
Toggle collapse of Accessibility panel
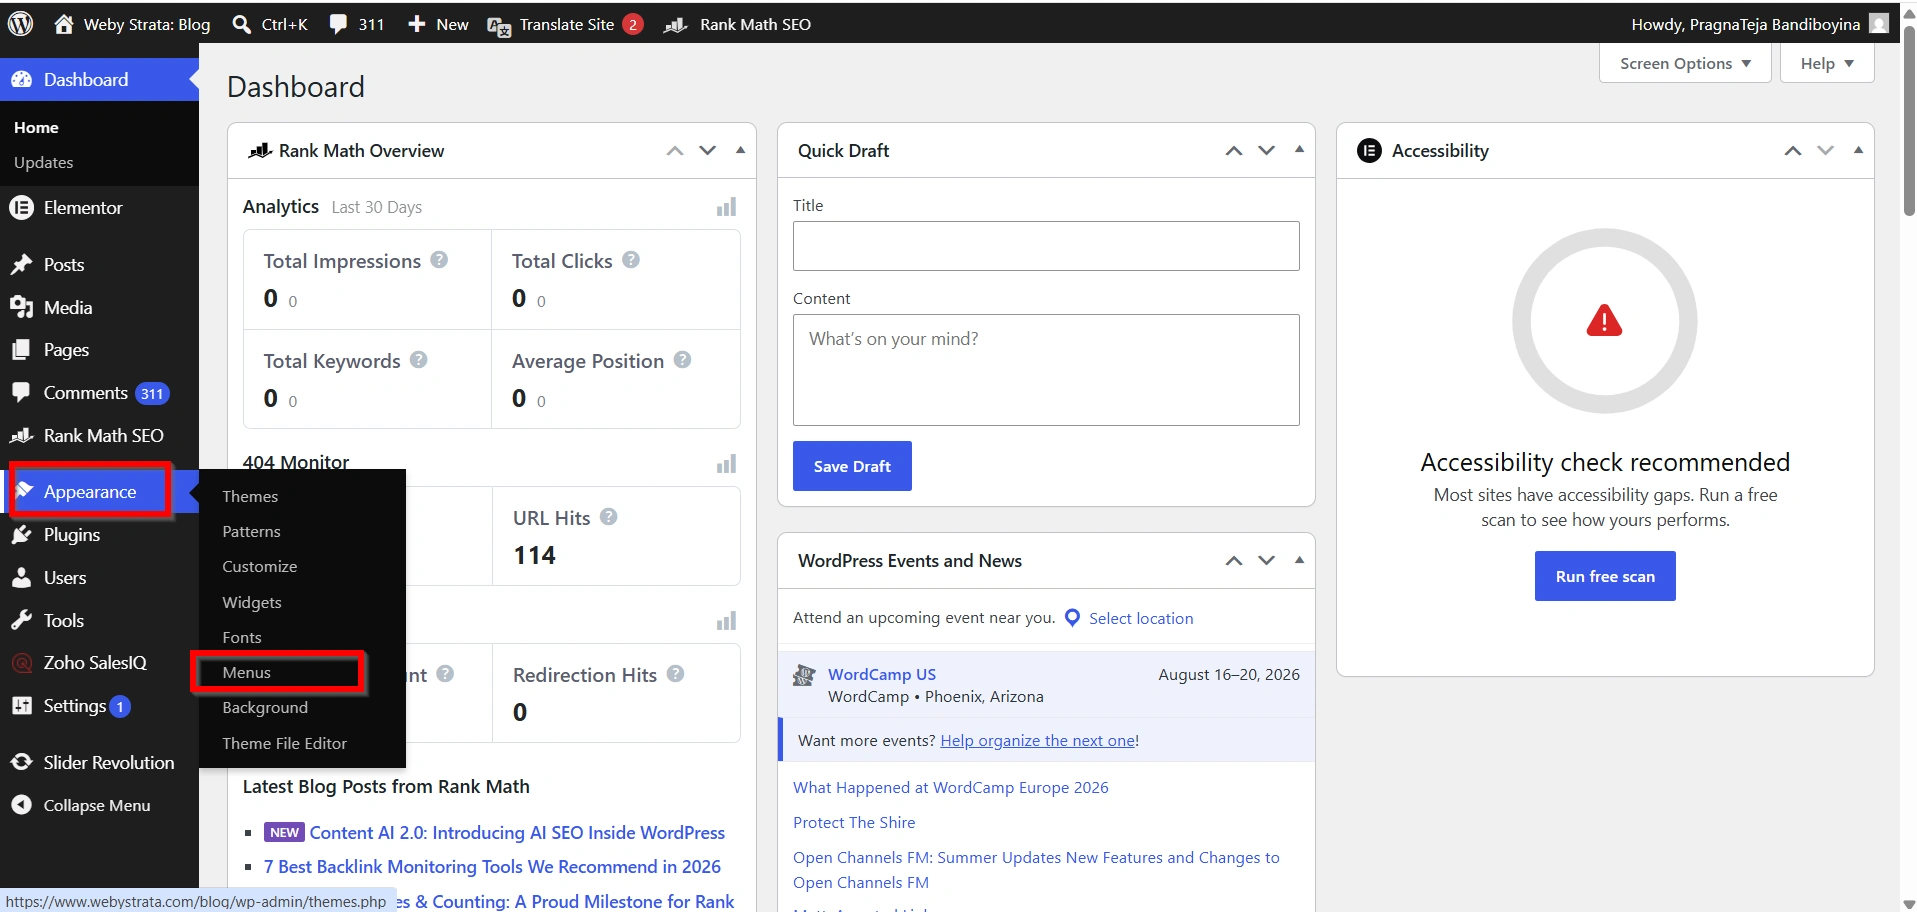tap(1858, 150)
